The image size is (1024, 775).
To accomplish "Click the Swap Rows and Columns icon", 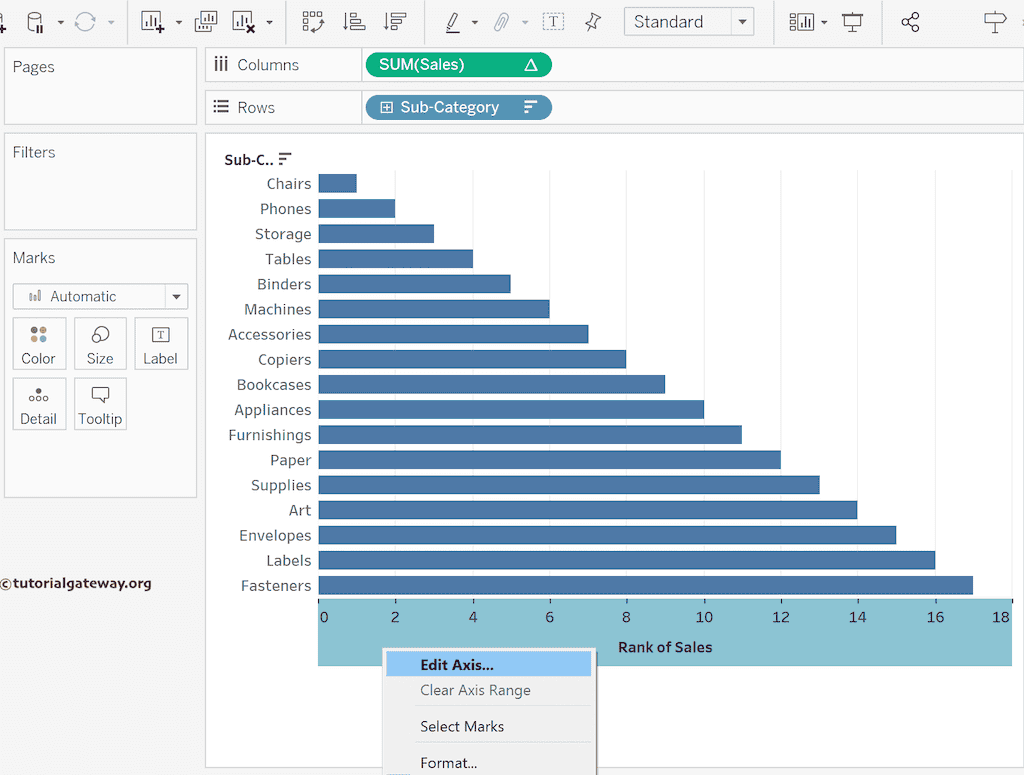I will [x=313, y=22].
